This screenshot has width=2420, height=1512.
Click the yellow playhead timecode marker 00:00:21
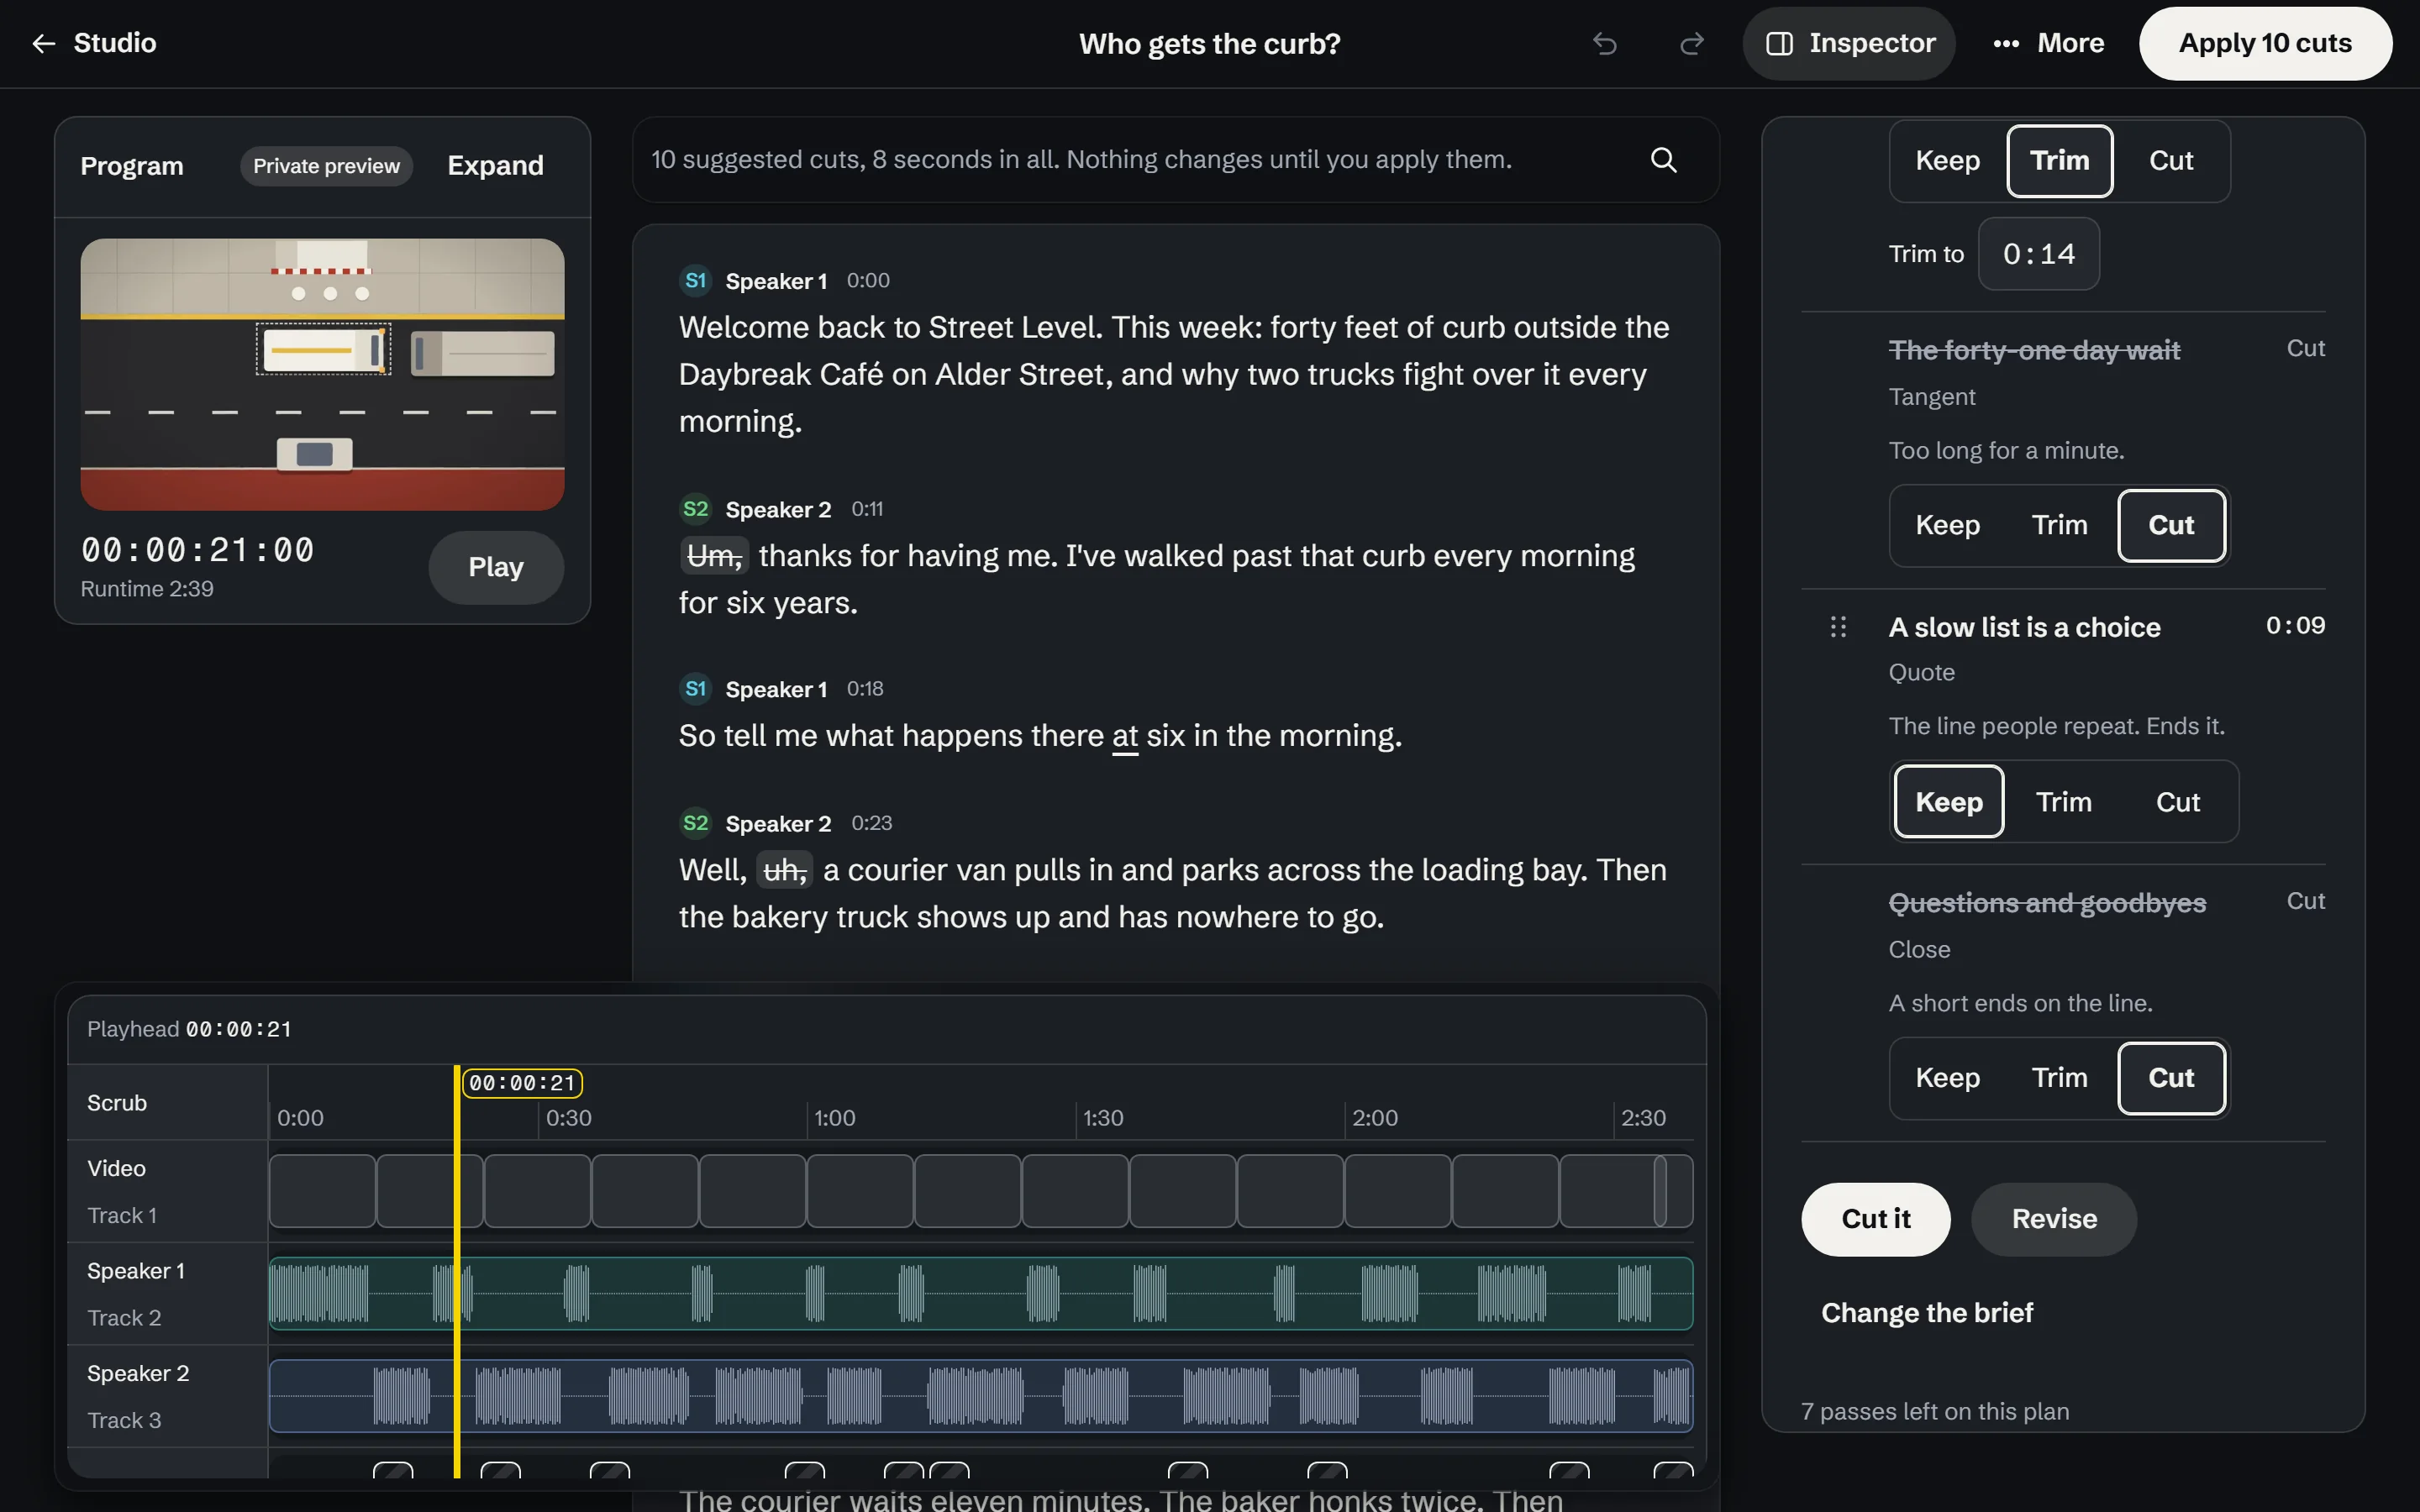coord(522,1083)
